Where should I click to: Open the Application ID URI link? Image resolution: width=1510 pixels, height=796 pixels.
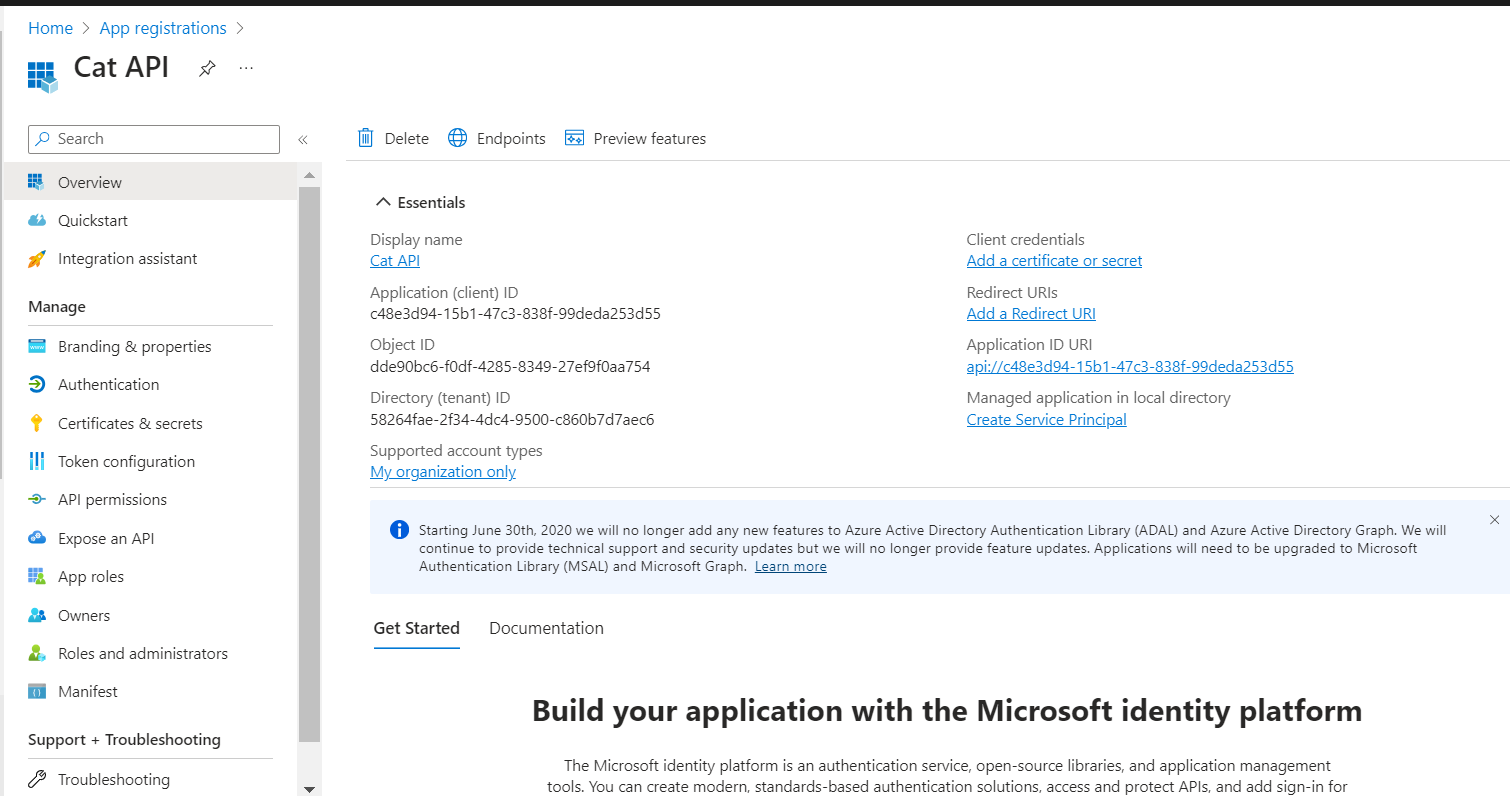tap(1130, 367)
